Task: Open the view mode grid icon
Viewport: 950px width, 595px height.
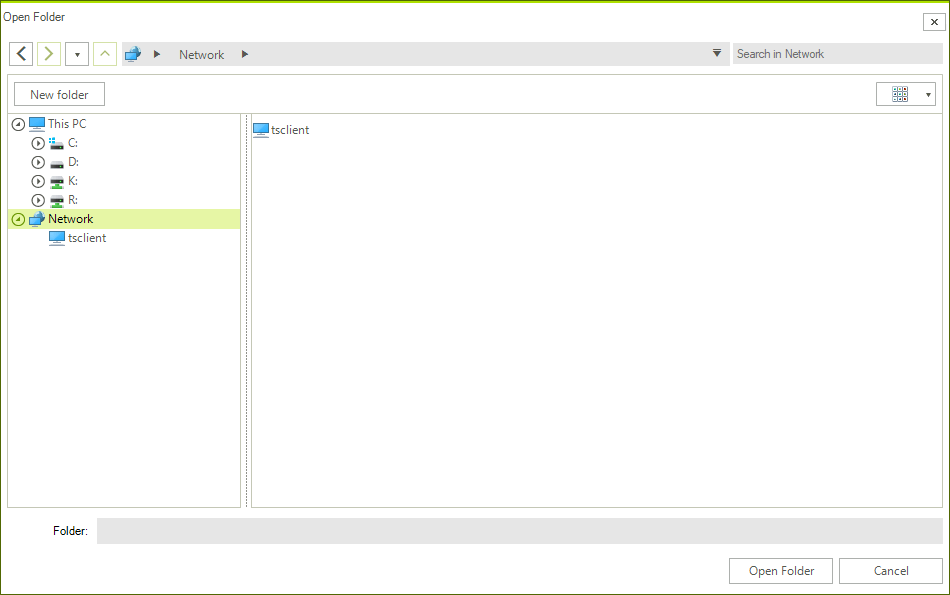Action: (898, 93)
